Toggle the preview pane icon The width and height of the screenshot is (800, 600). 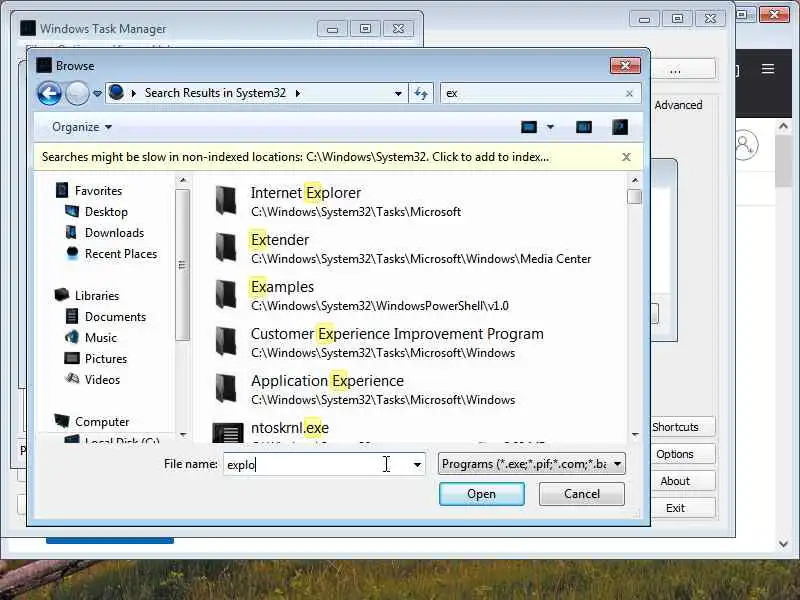tap(584, 127)
